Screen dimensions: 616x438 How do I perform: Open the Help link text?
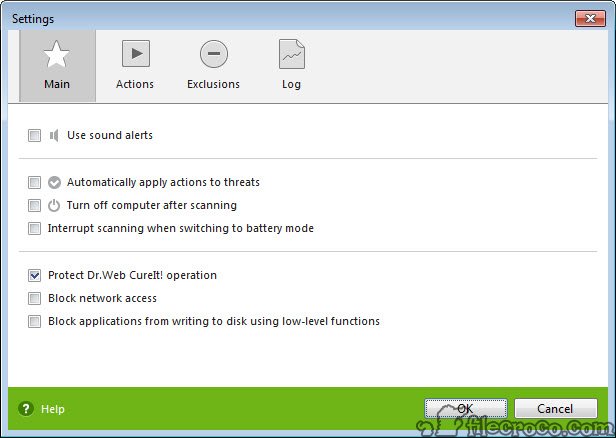pyautogui.click(x=53, y=409)
